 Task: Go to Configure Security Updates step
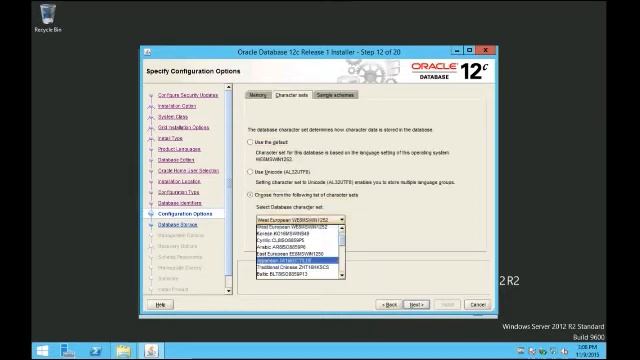pos(188,95)
